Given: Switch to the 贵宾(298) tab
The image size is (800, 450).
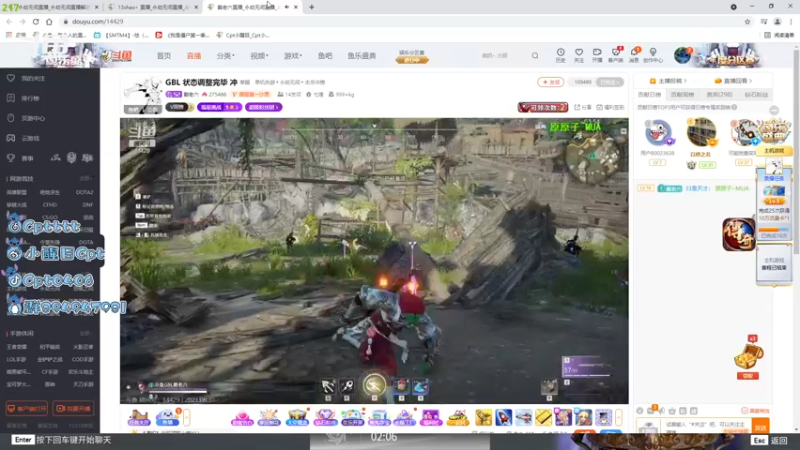Looking at the screenshot, I should click(x=719, y=95).
